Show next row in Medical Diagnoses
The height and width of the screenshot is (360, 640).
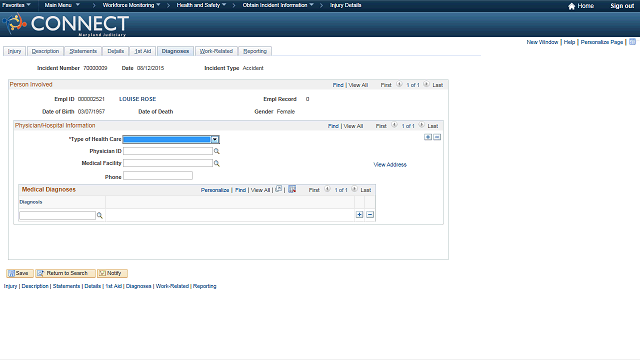(x=354, y=189)
